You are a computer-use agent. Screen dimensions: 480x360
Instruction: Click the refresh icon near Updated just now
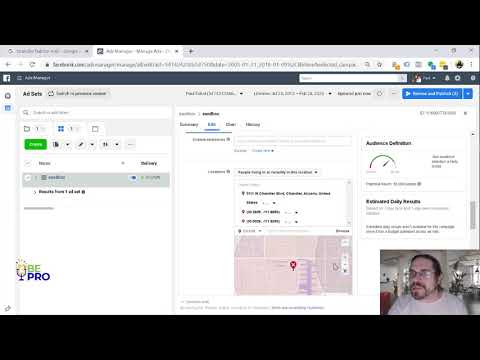(379, 94)
